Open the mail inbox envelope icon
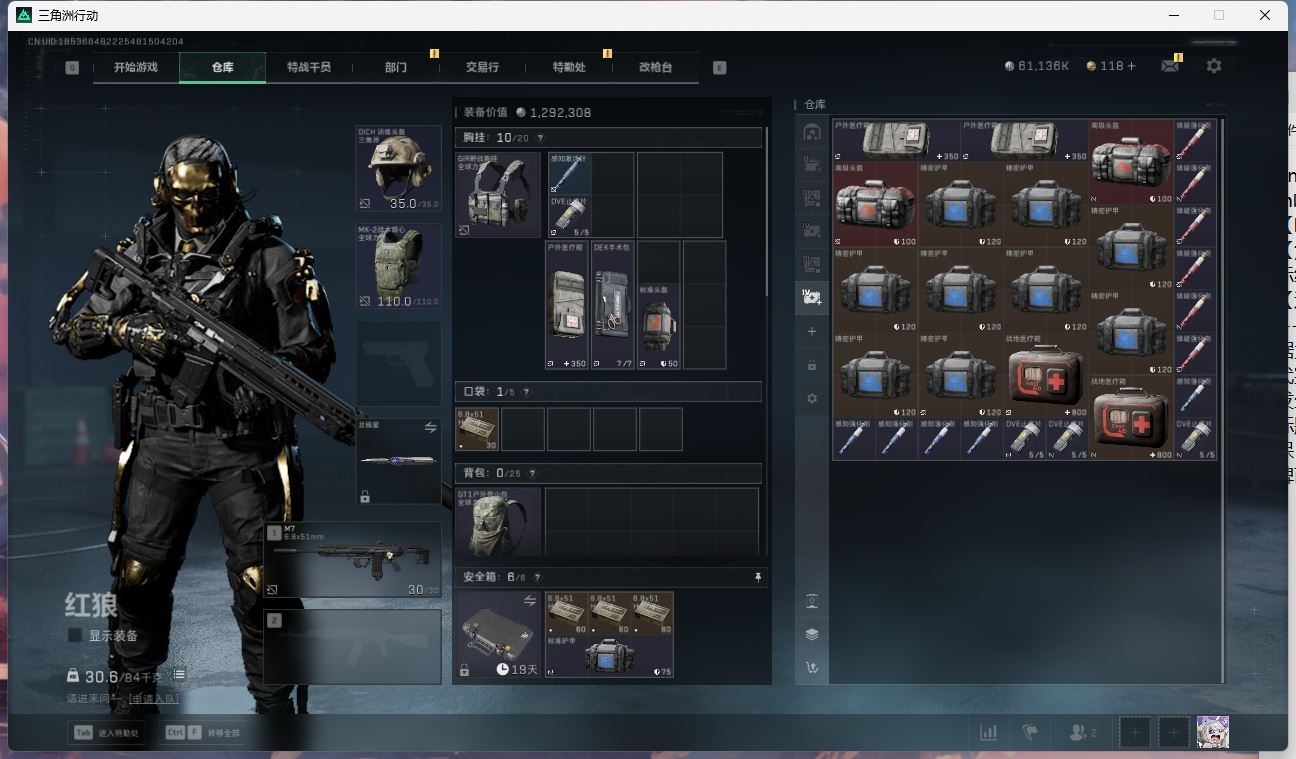 tap(1169, 66)
